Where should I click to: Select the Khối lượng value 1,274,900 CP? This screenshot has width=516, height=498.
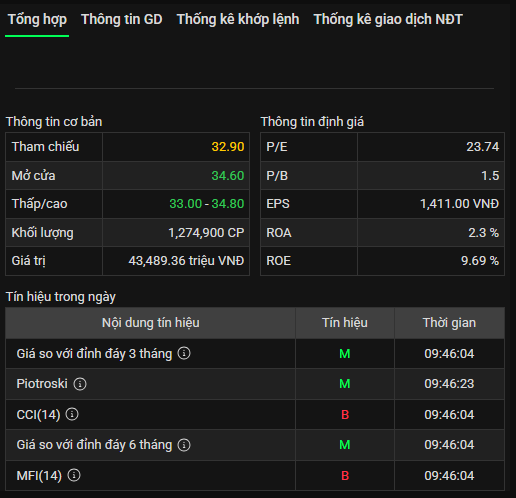coord(206,233)
